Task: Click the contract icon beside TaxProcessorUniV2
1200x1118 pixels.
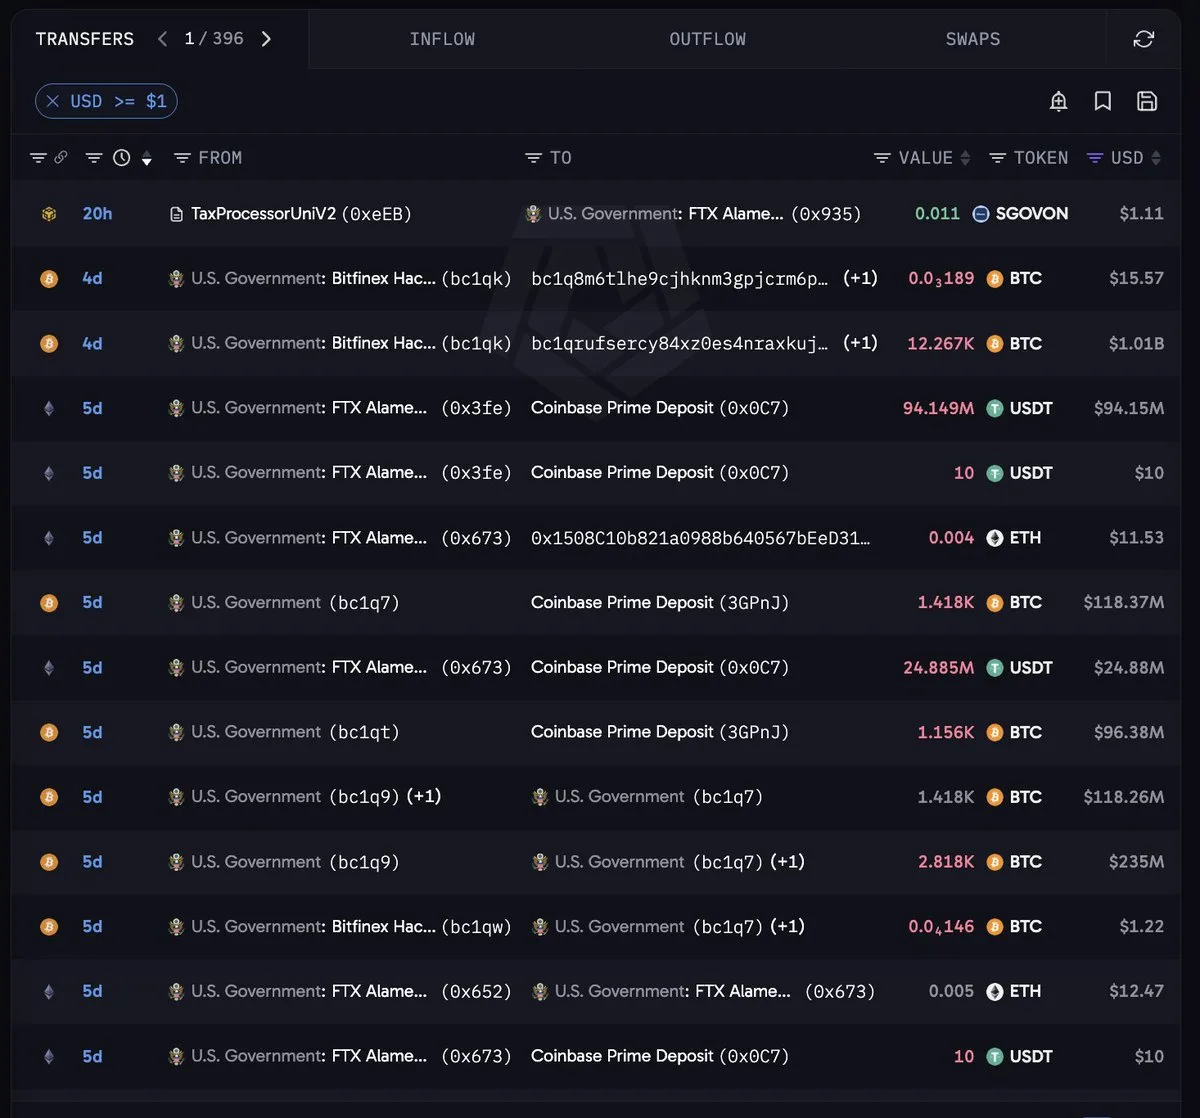Action: click(176, 214)
